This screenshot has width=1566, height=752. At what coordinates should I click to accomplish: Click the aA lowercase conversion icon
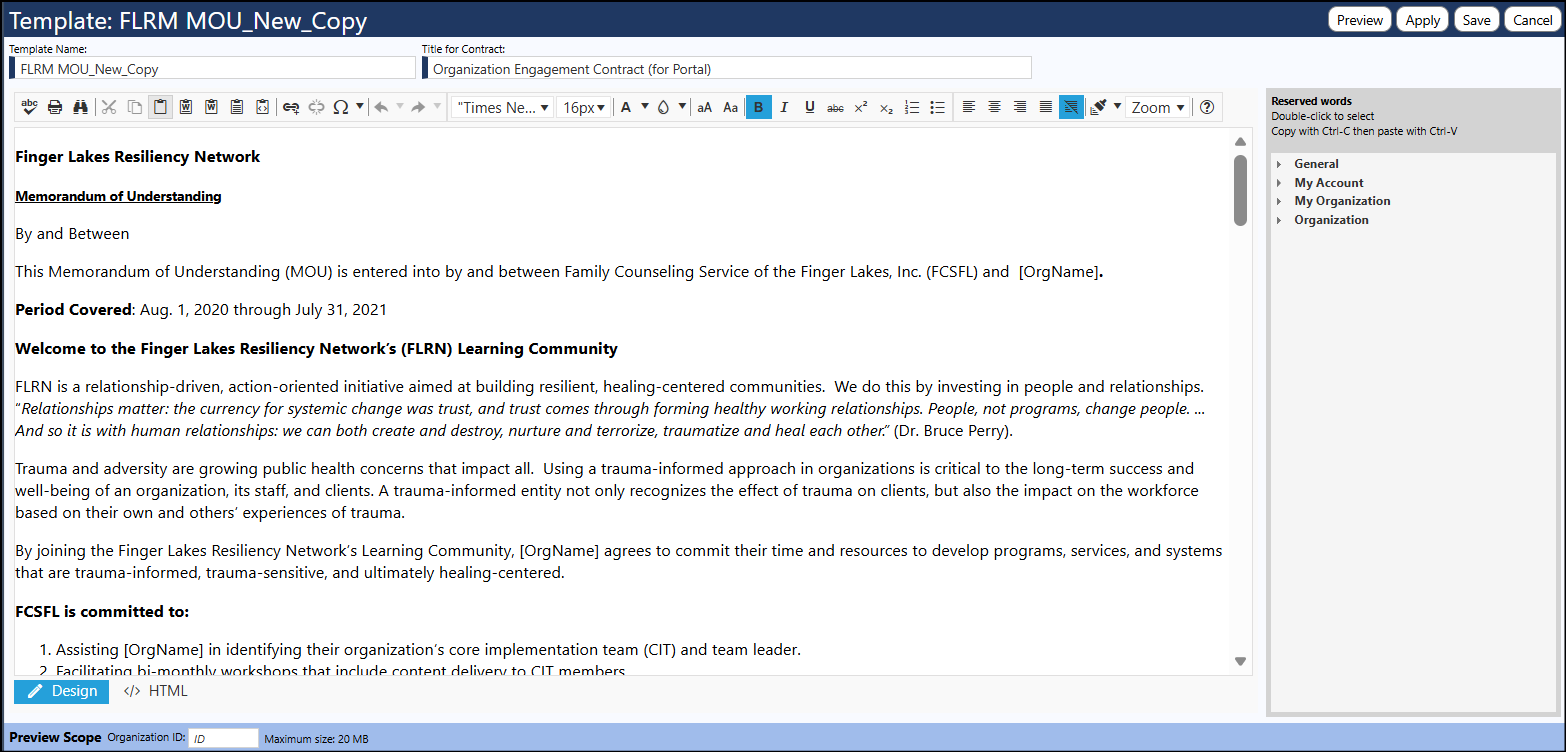click(705, 107)
